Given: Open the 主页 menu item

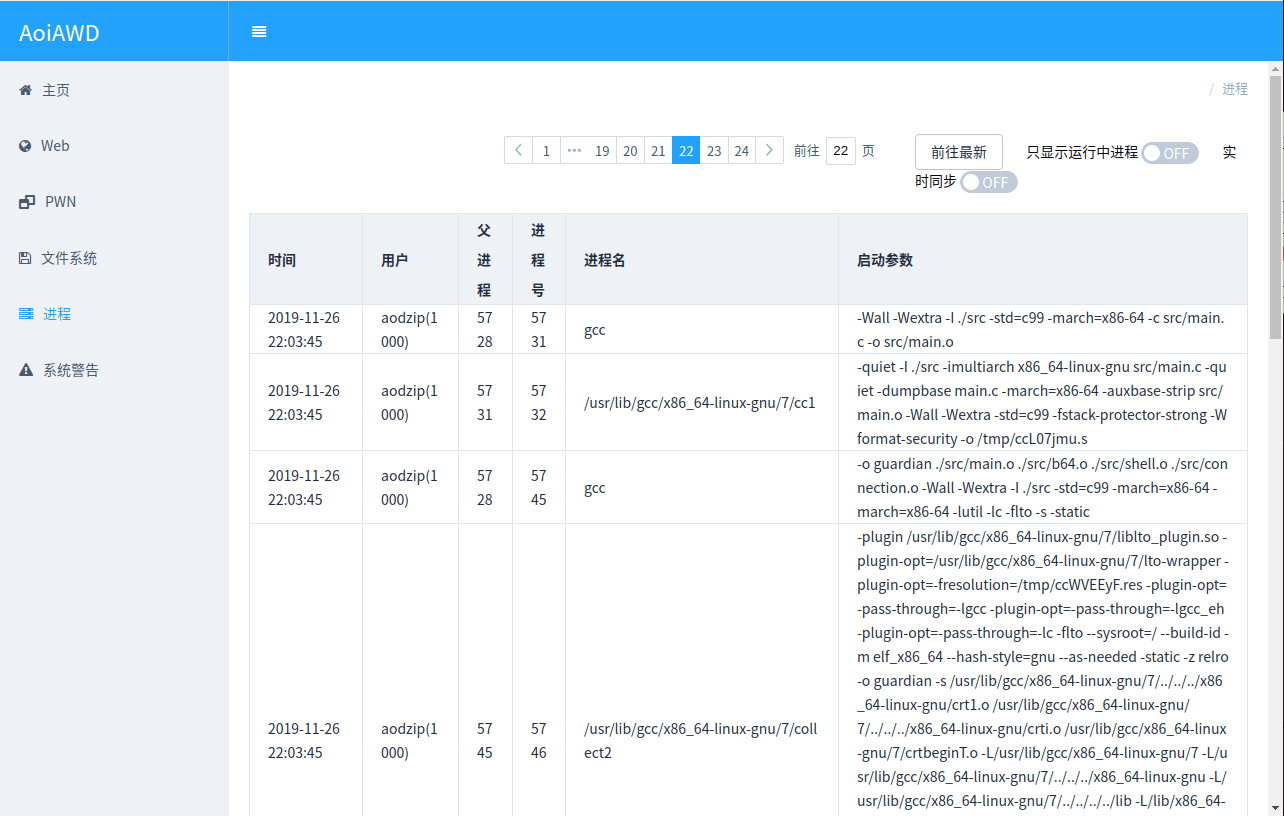Looking at the screenshot, I should click(x=114, y=90).
